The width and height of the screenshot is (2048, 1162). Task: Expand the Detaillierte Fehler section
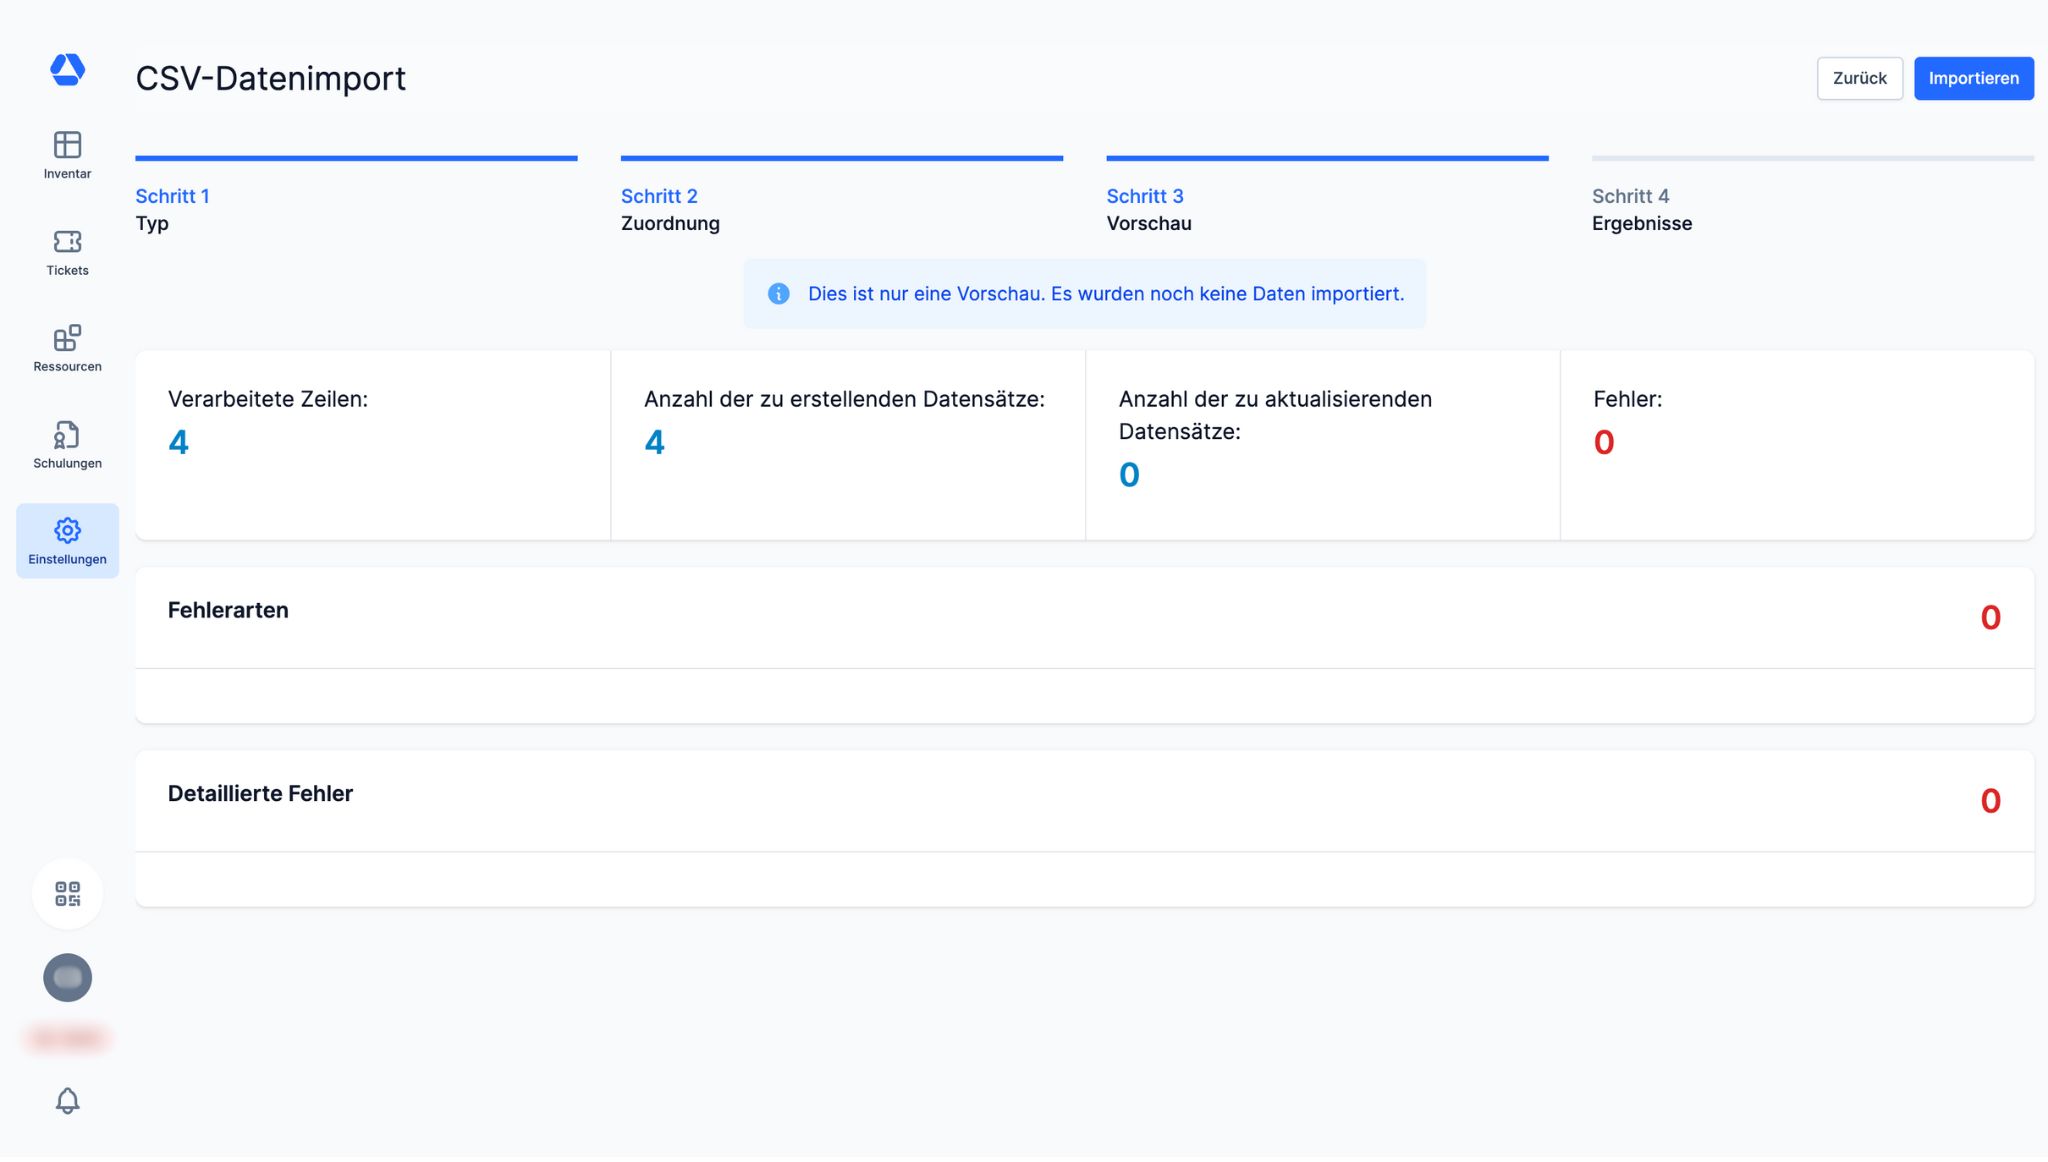coord(260,794)
